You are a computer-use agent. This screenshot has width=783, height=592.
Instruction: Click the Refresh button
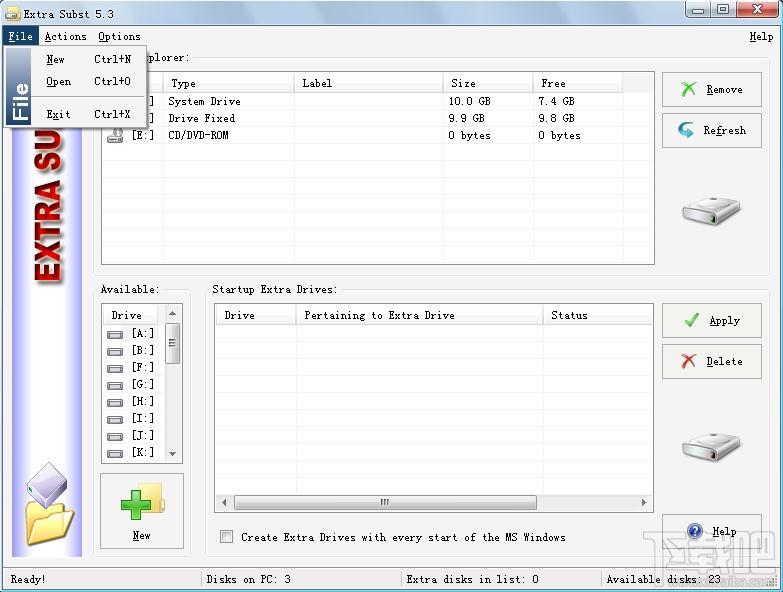712,130
